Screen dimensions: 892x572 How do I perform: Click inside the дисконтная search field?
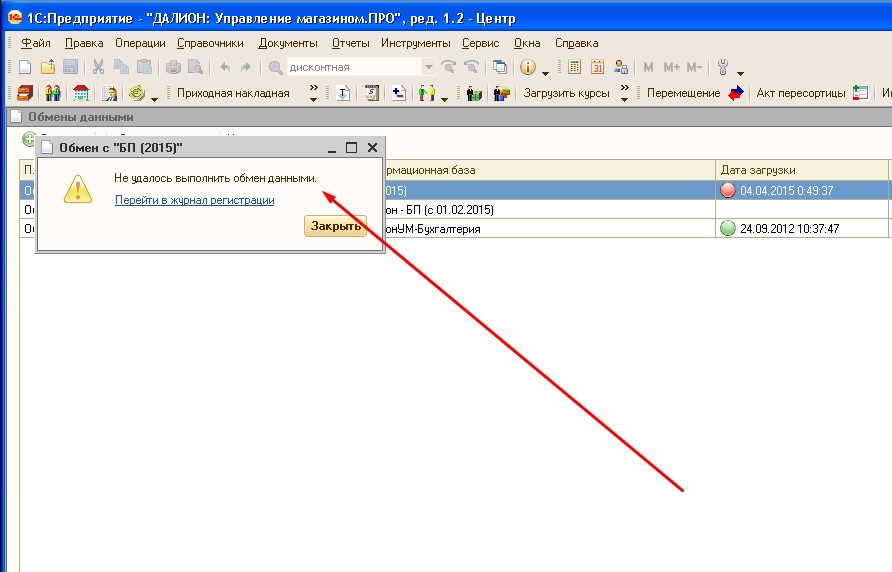click(x=350, y=67)
